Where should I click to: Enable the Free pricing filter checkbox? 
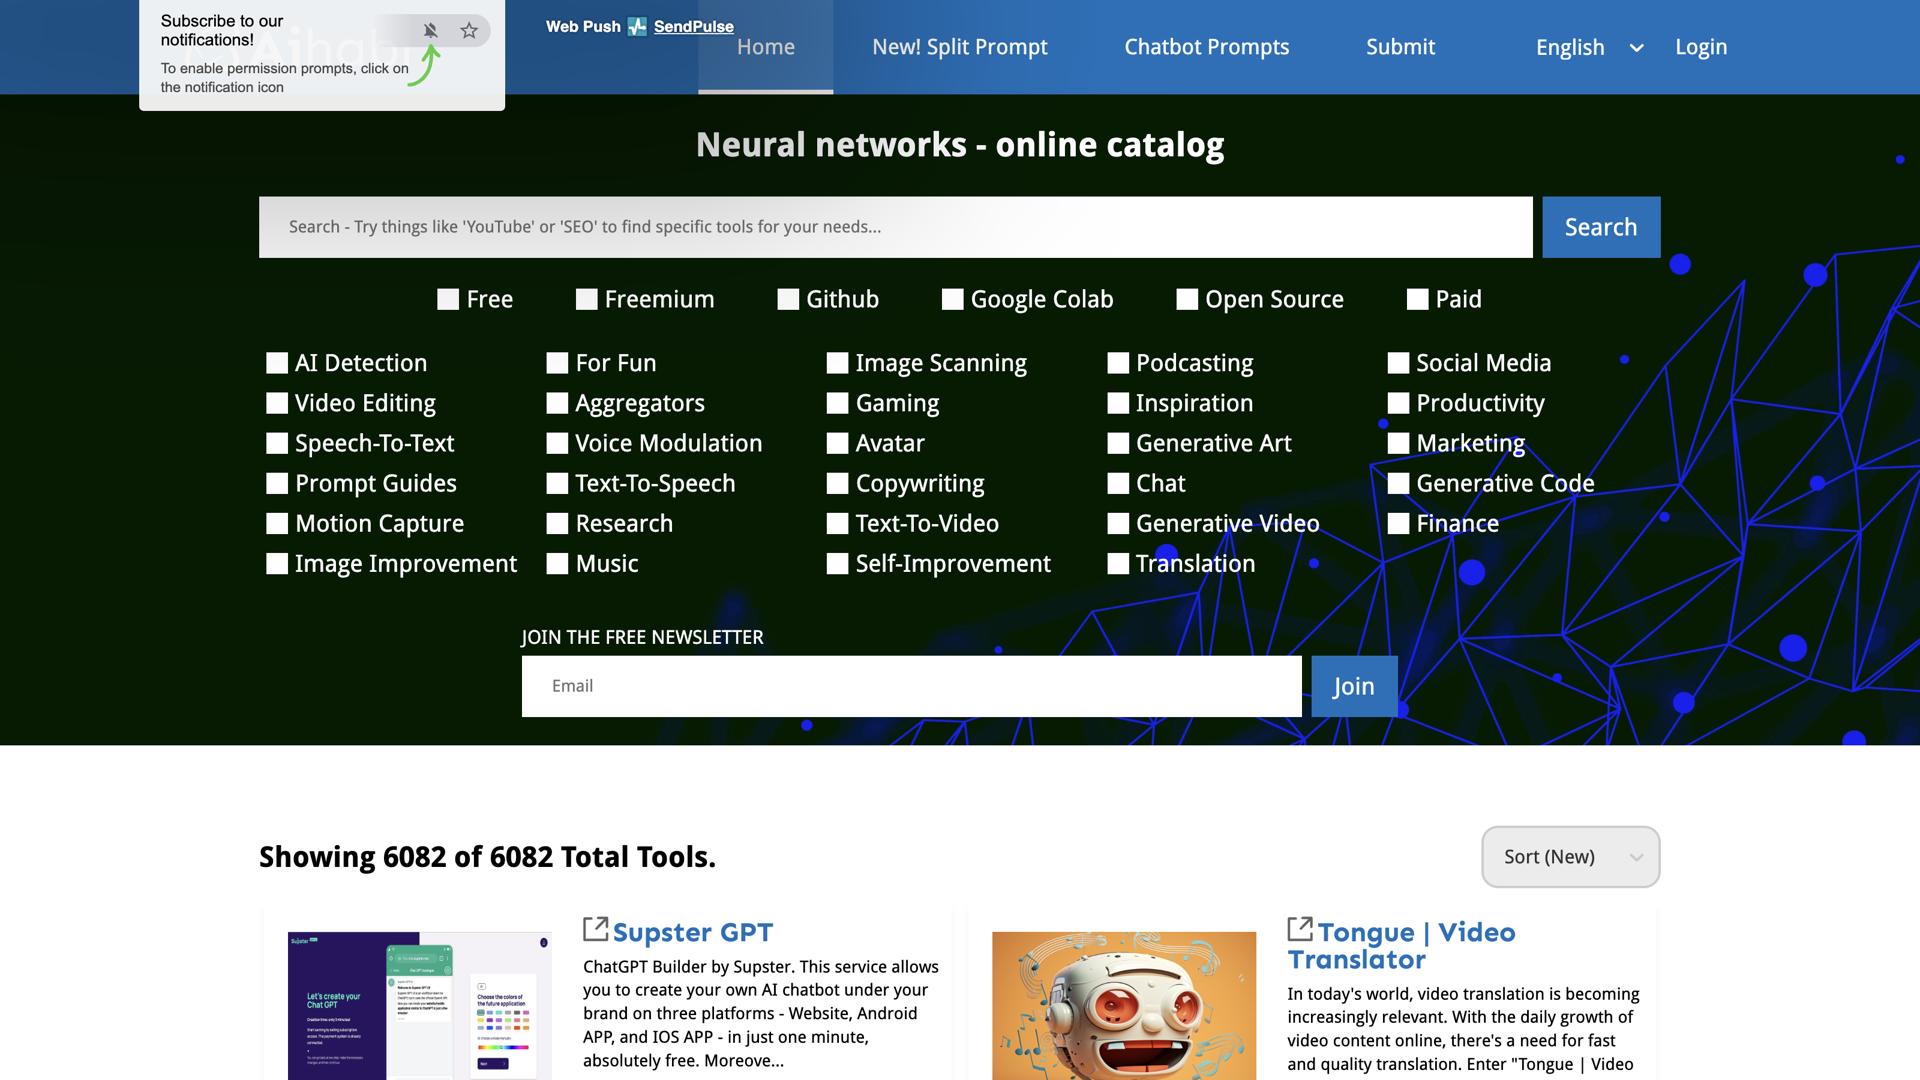[448, 299]
